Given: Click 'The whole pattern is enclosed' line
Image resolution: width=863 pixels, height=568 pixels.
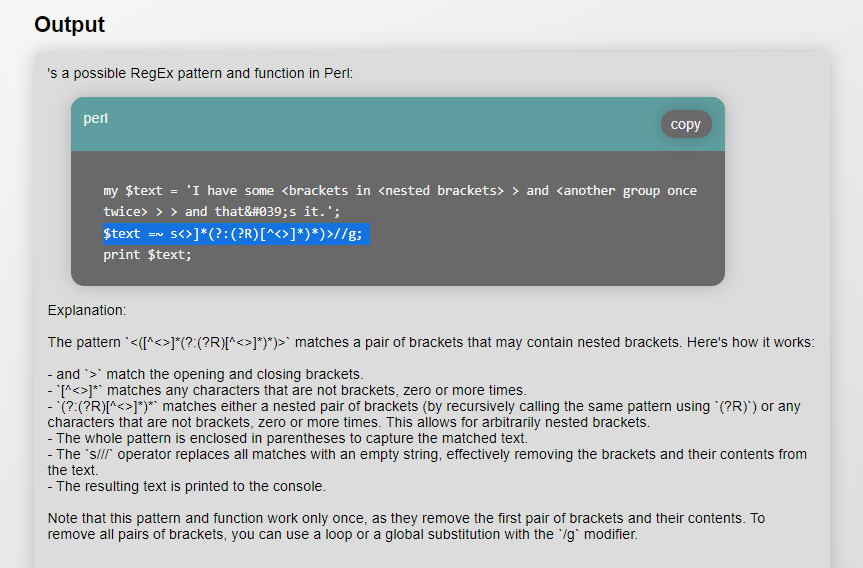Looking at the screenshot, I should (288, 438).
